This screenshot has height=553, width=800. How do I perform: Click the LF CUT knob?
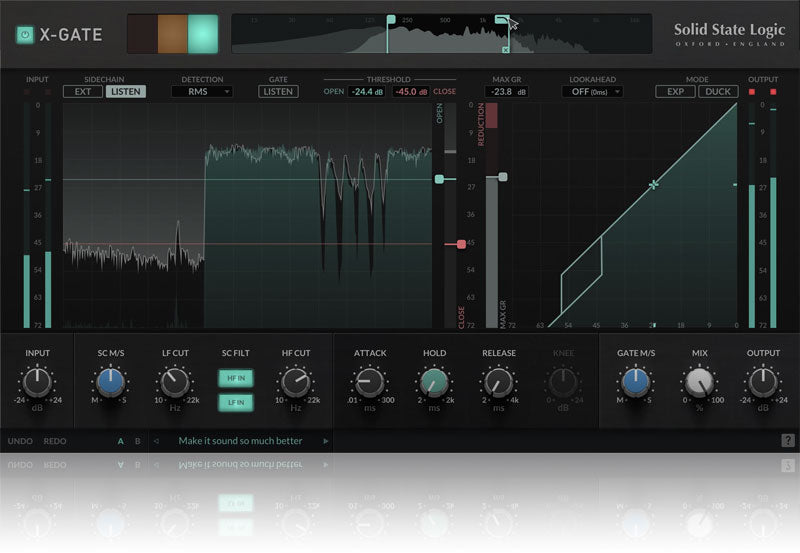pos(175,382)
